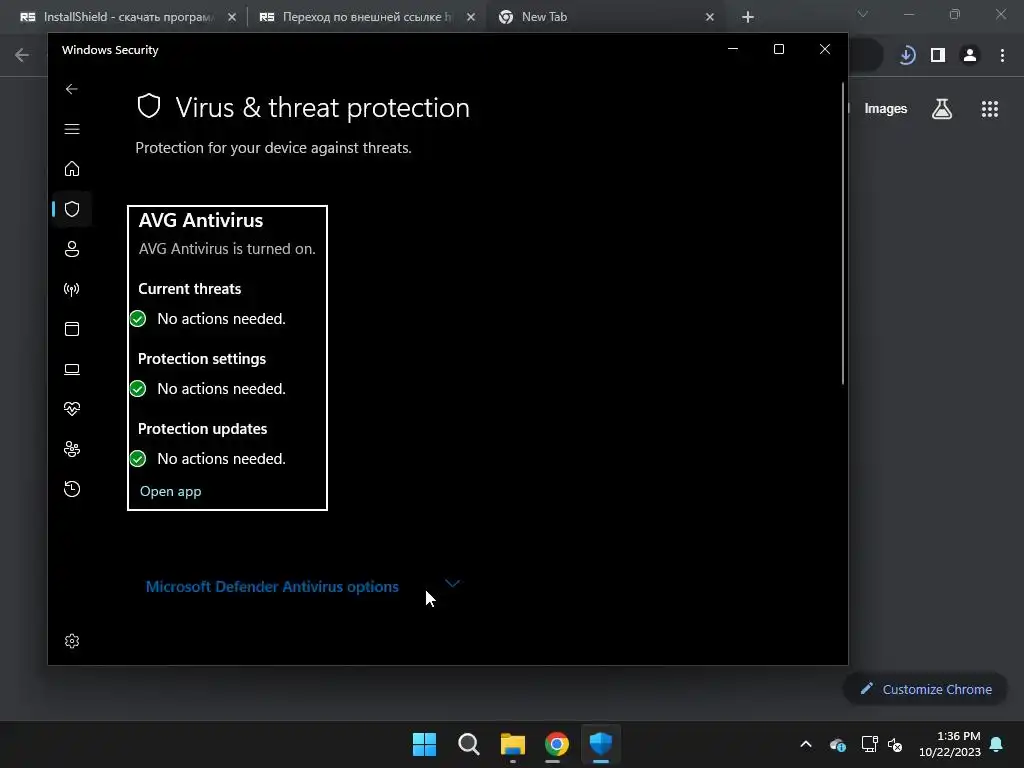The height and width of the screenshot is (768, 1024).
Task: Open Chrome profile avatar
Action: click(970, 56)
